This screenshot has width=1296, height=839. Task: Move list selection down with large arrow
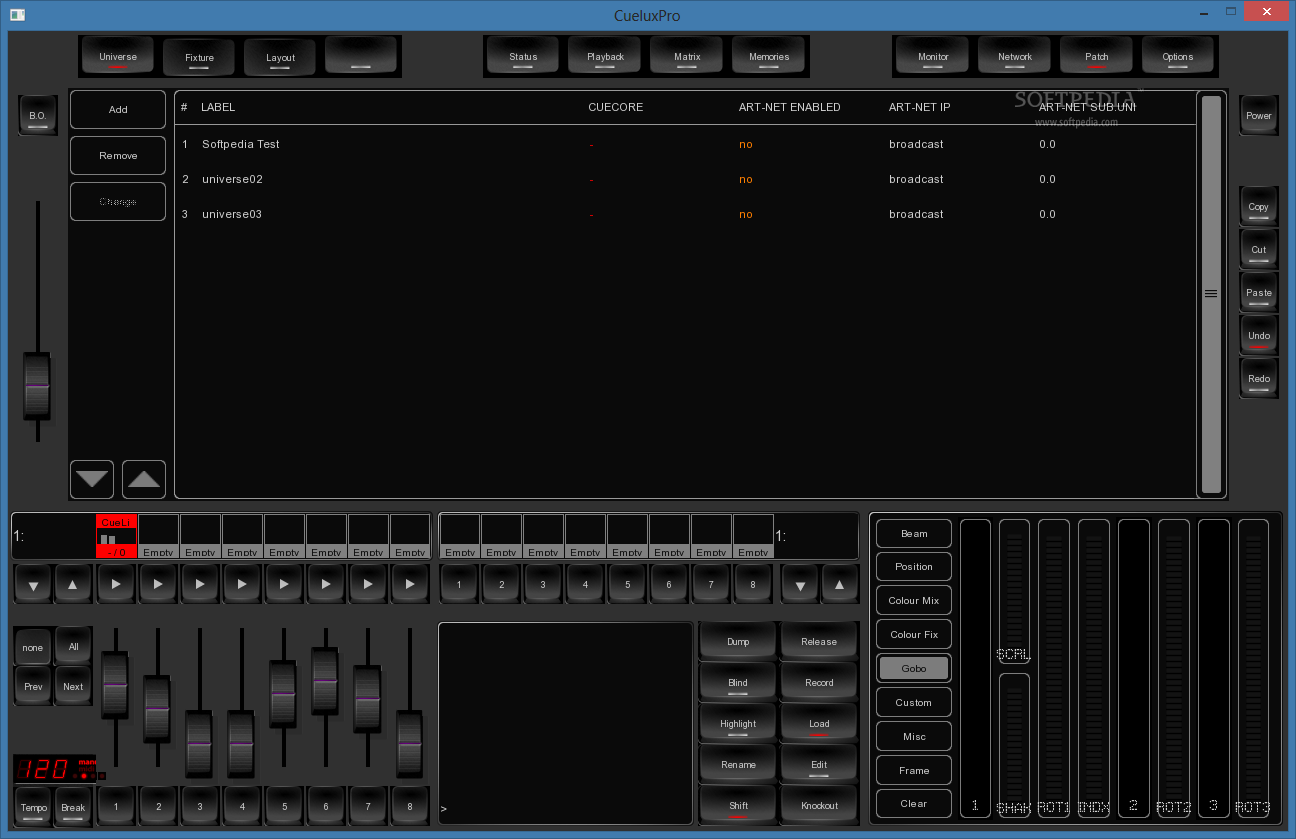[x=92, y=479]
